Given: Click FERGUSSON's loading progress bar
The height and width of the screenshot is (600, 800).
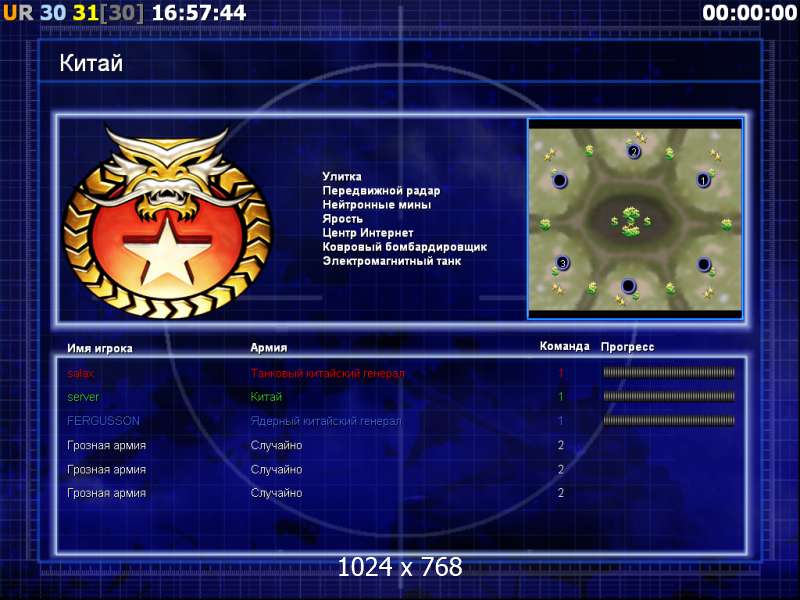Looking at the screenshot, I should (x=669, y=420).
